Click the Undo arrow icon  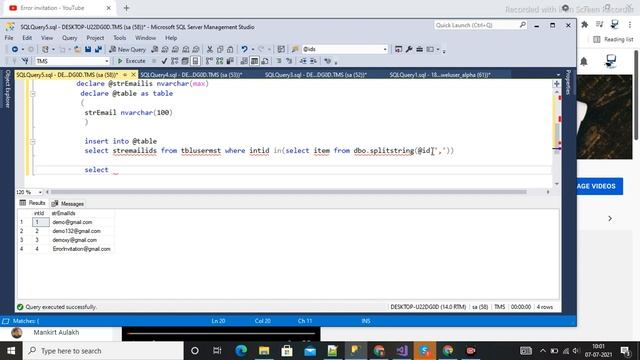(244, 49)
